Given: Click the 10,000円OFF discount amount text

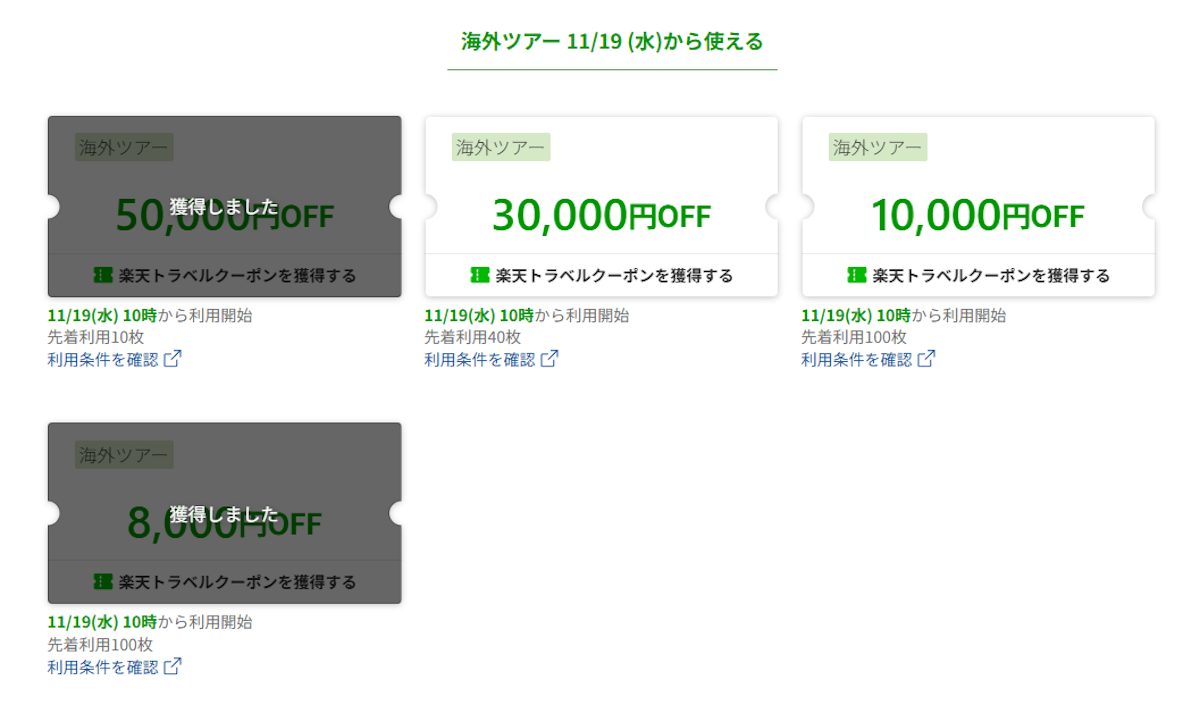Looking at the screenshot, I should click(x=977, y=215).
